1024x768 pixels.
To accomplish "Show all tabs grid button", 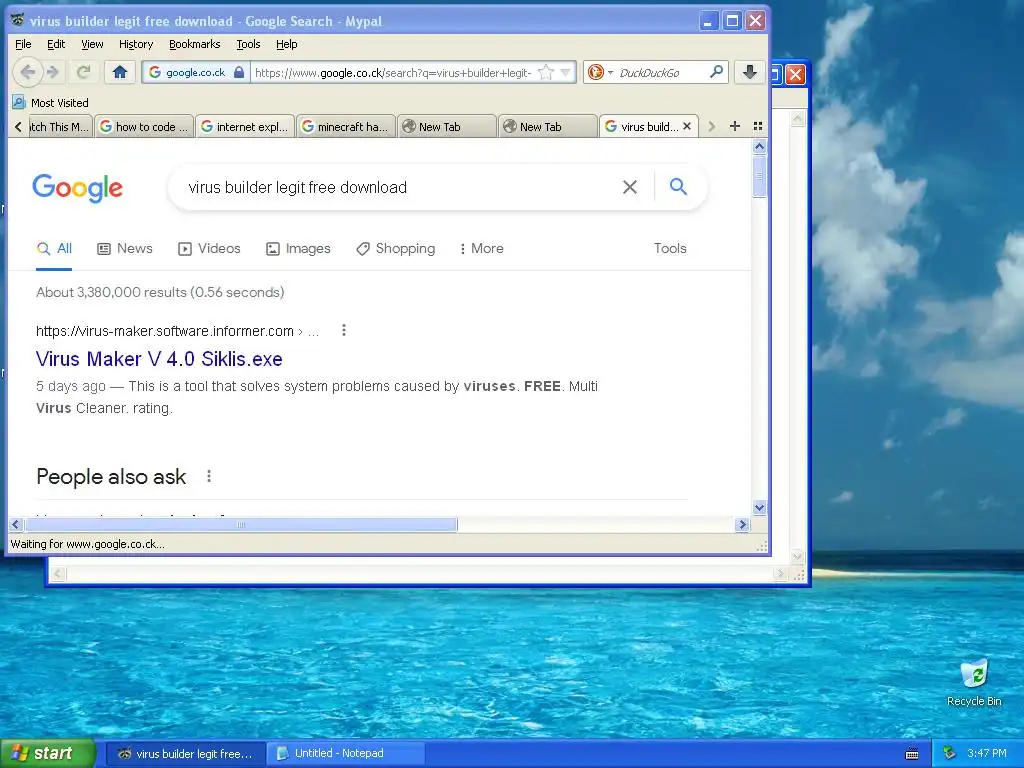I will click(x=758, y=126).
